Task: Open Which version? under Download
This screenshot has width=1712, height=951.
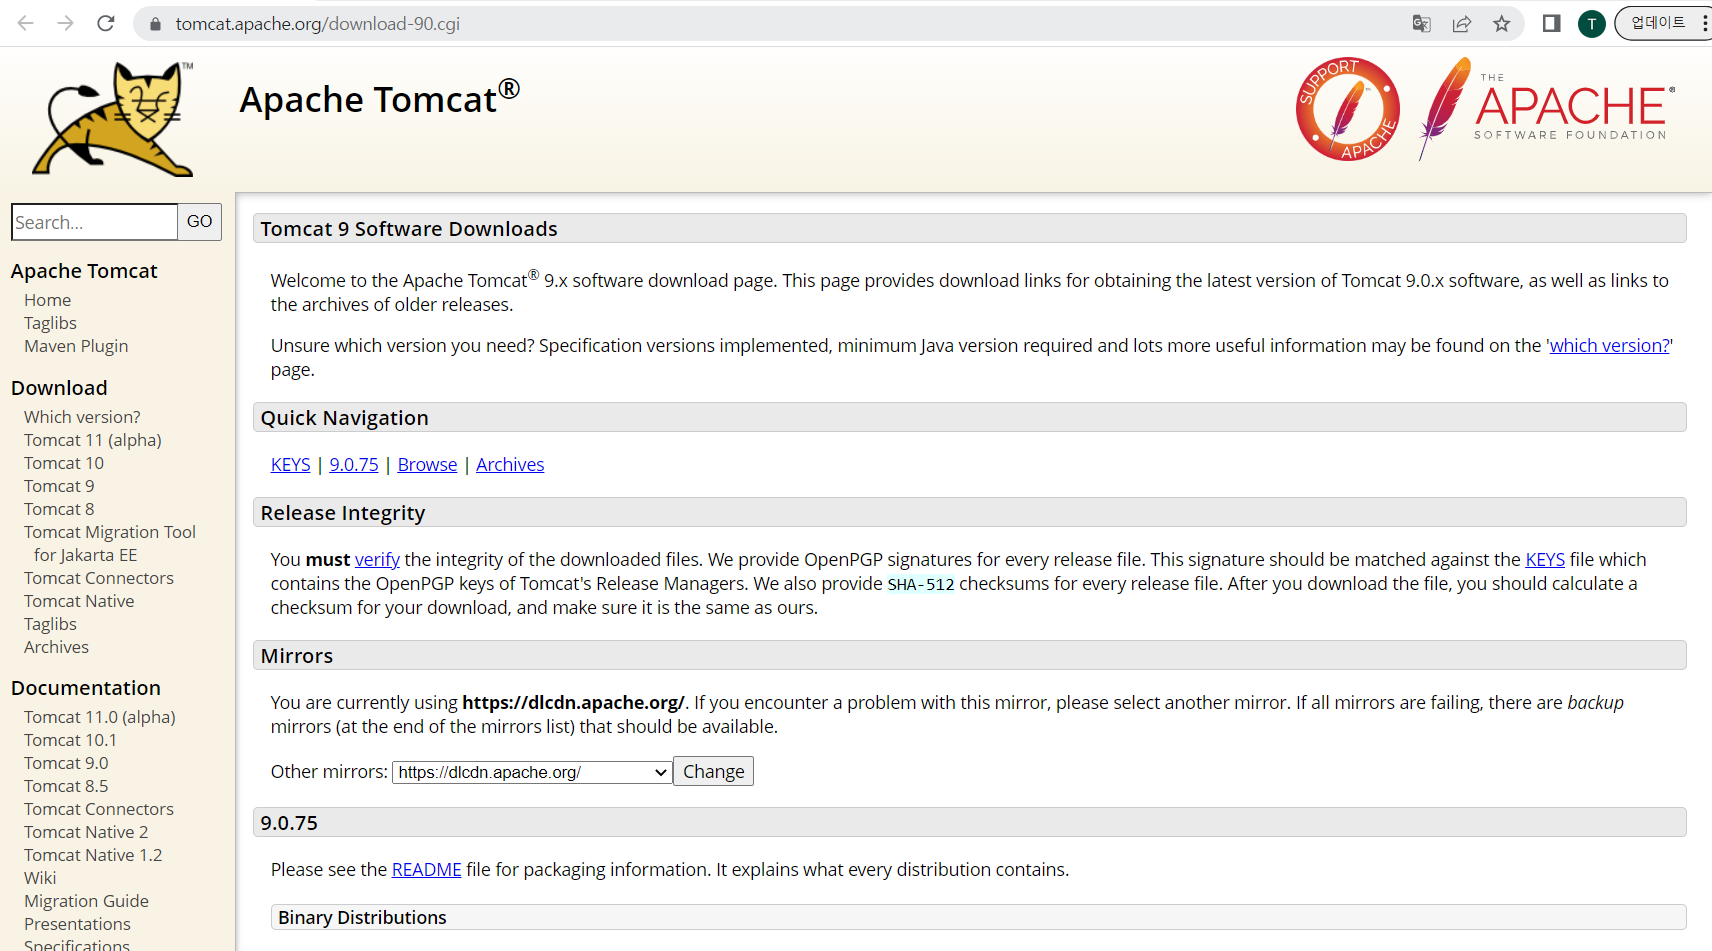Action: [x=82, y=417]
